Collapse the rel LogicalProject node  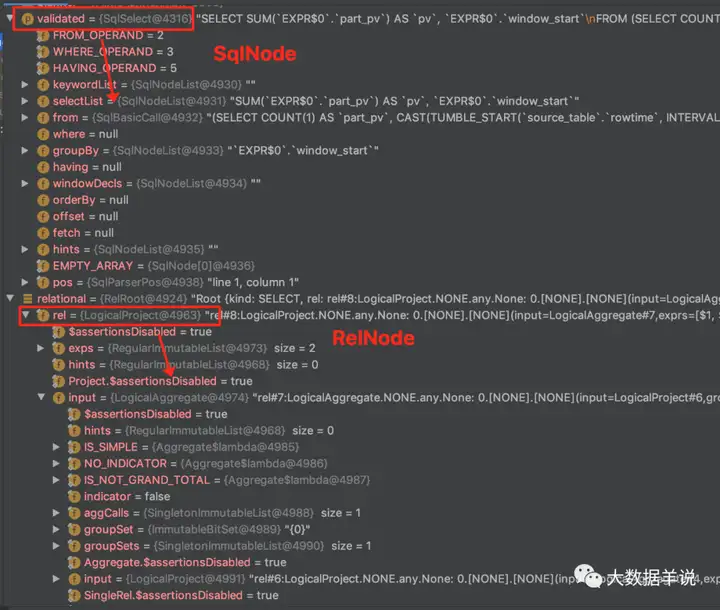click(x=26, y=315)
